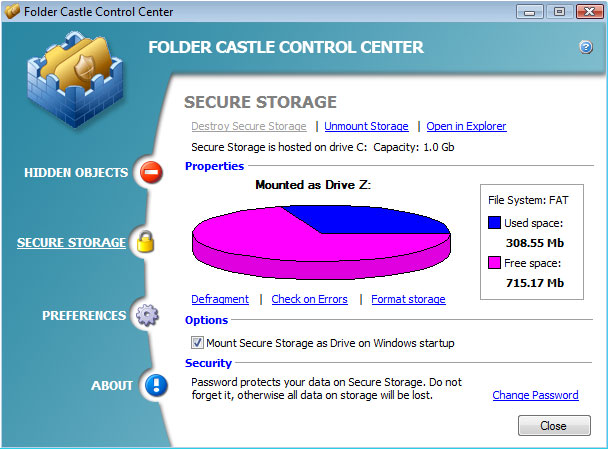Click the blue About exclamation icon

coord(154,386)
